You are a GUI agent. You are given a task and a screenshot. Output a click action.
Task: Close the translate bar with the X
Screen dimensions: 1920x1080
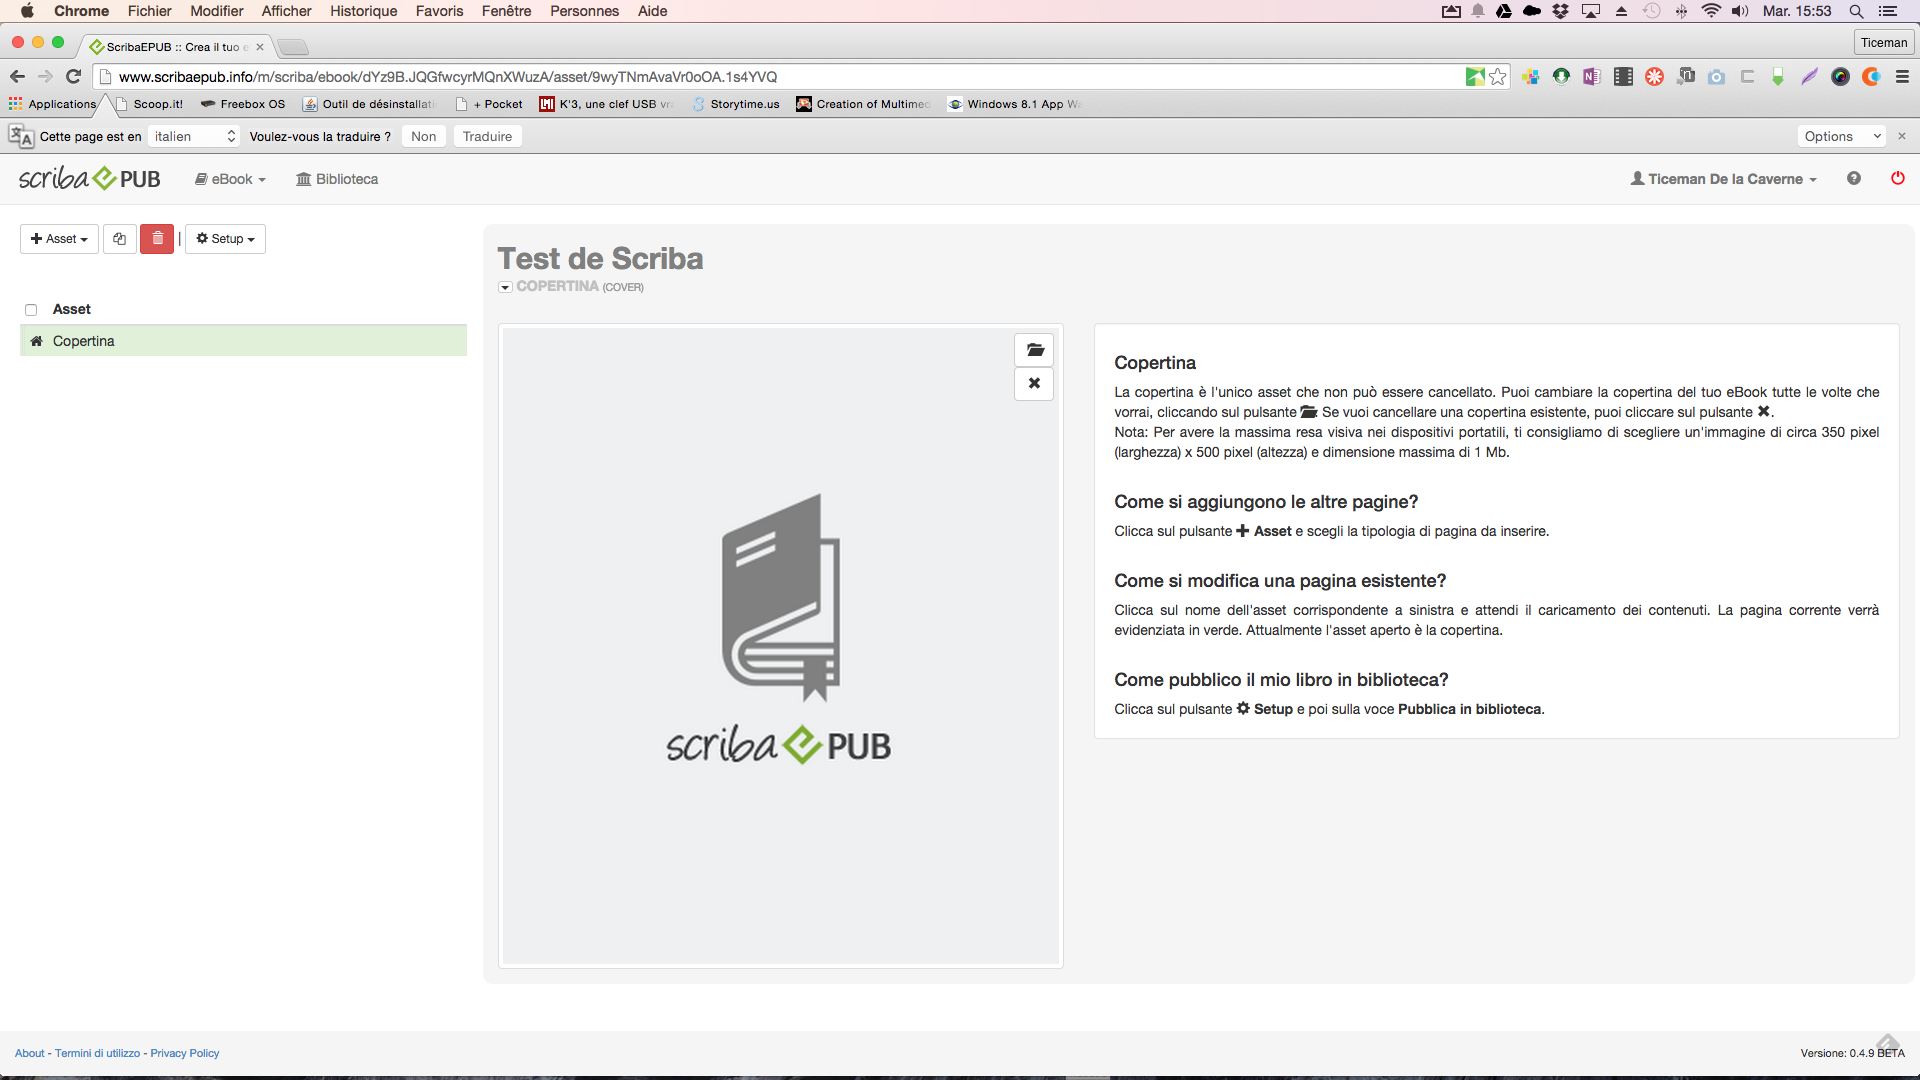(1902, 136)
